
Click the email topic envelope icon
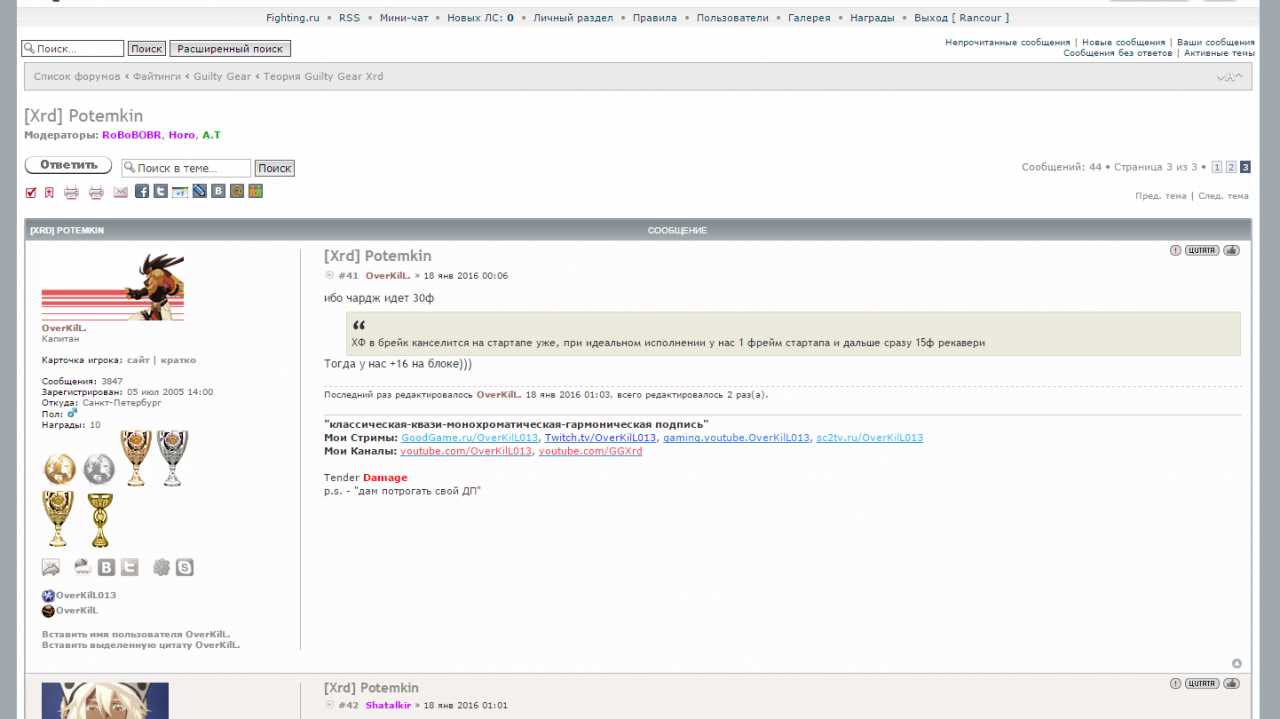(120, 192)
